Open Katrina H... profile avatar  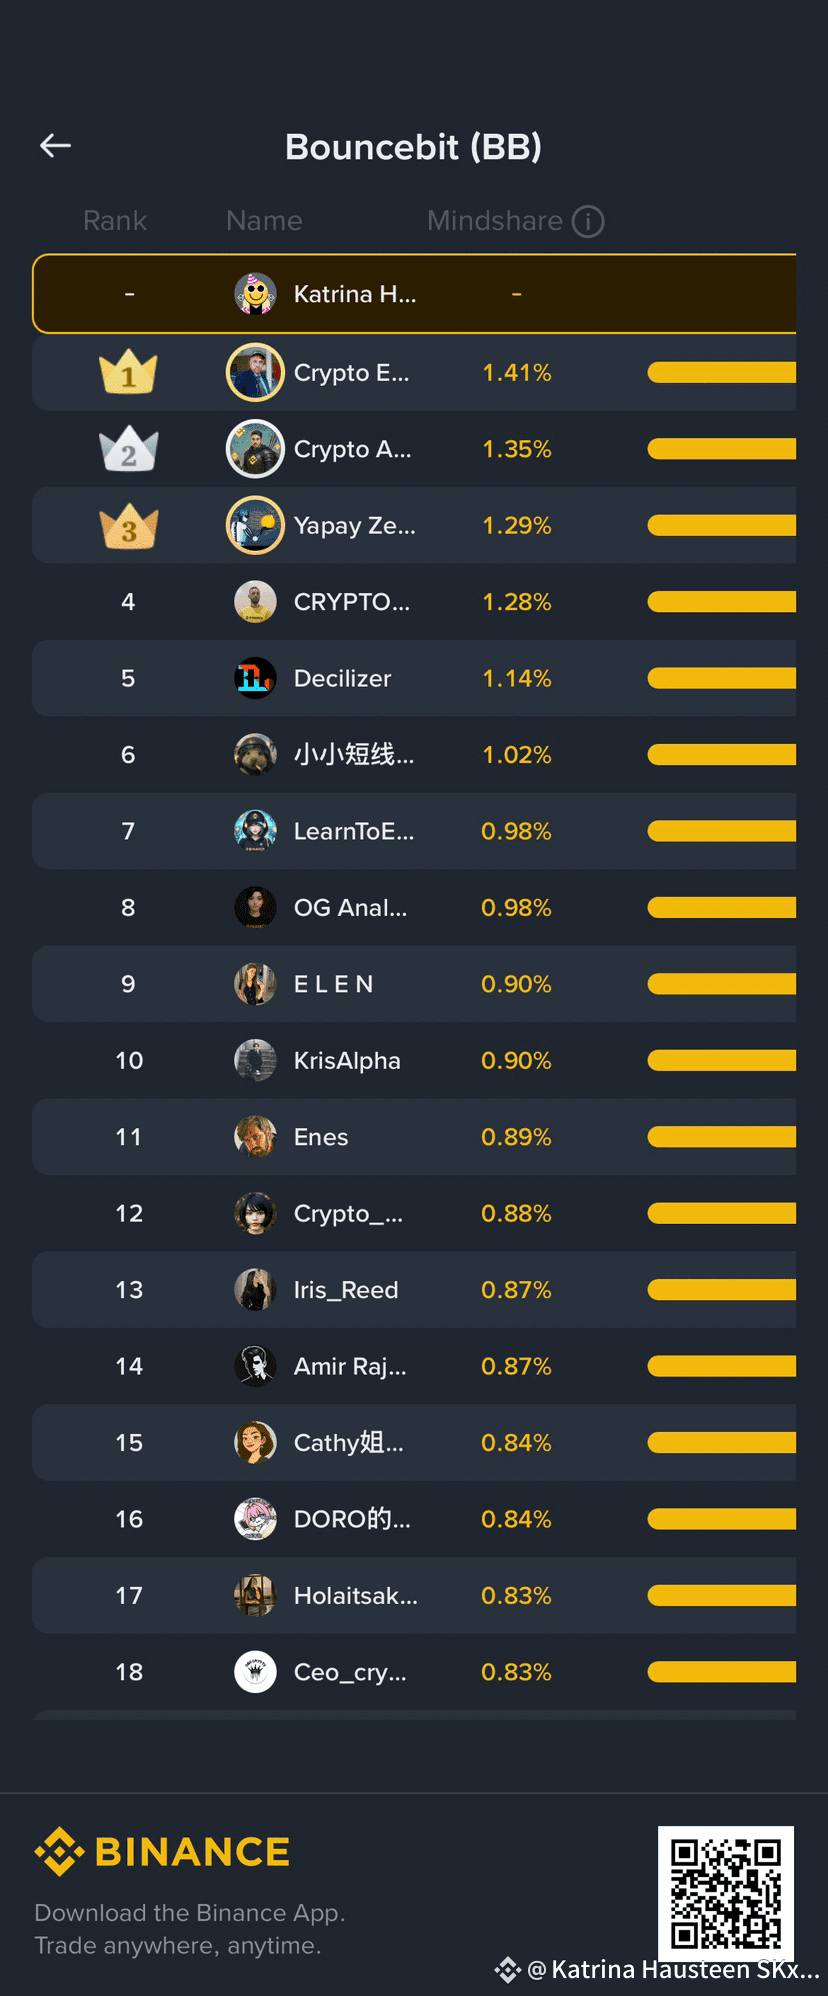[x=255, y=294]
